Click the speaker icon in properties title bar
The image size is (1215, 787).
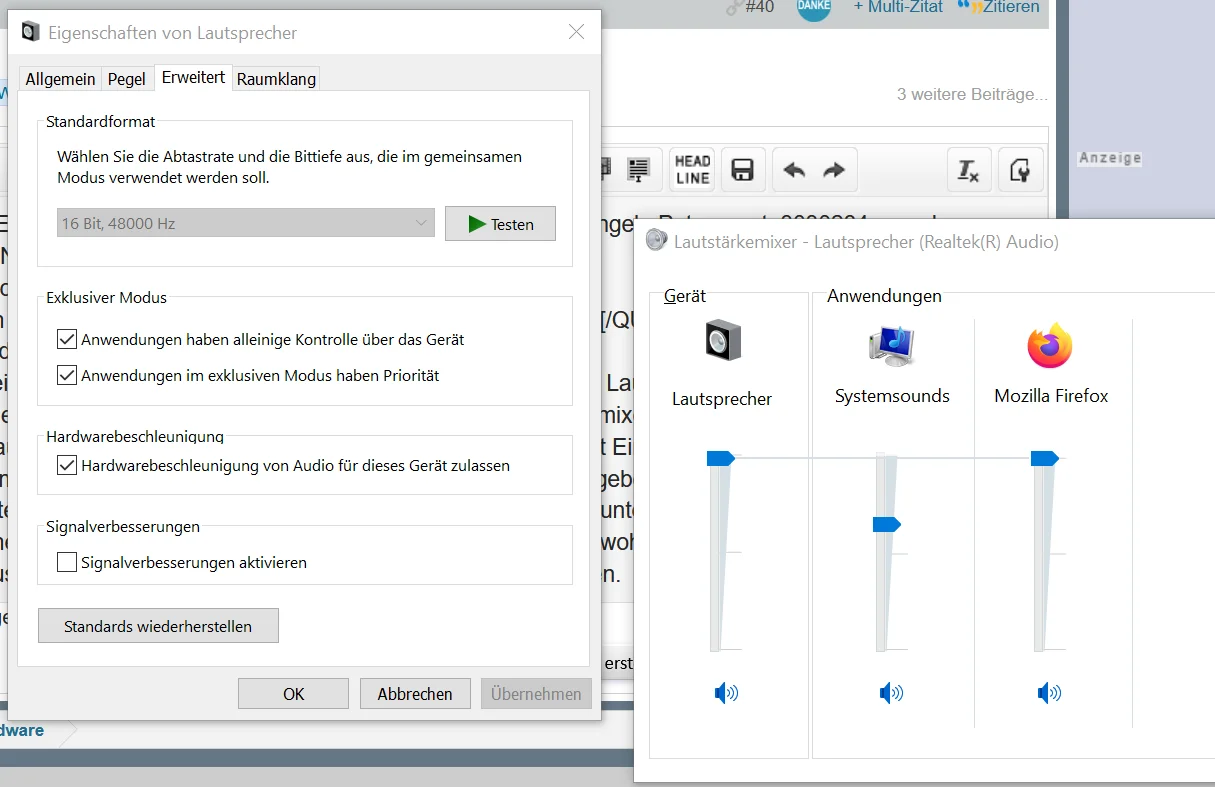(x=31, y=32)
